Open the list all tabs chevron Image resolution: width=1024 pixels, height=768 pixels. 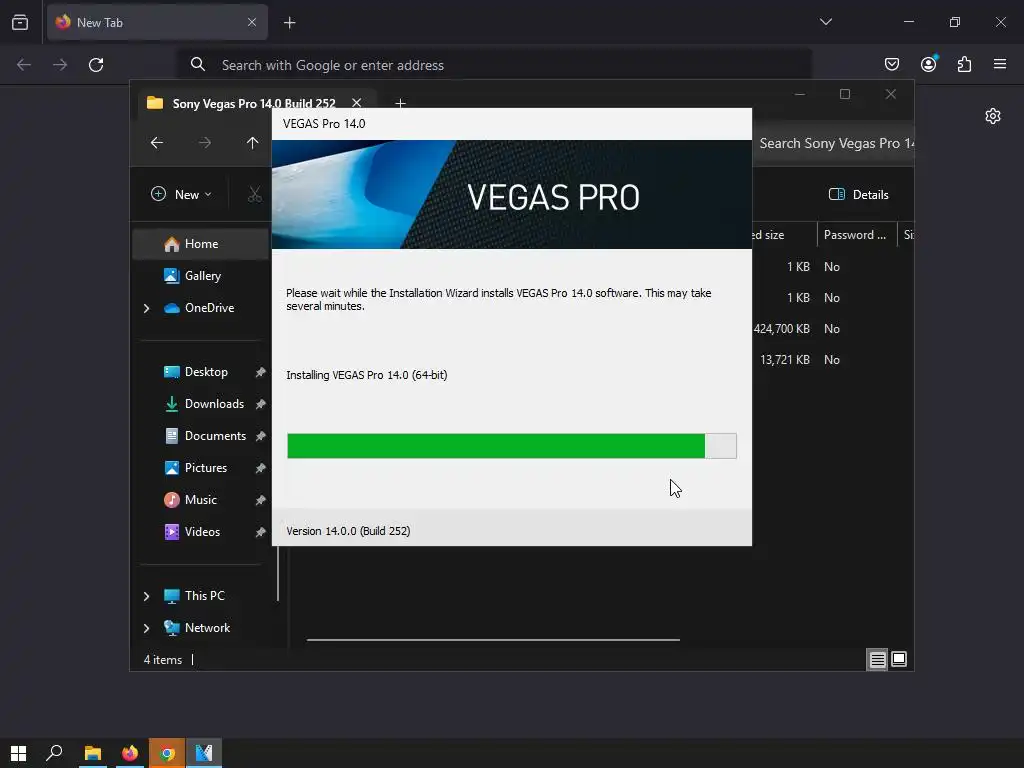825,22
